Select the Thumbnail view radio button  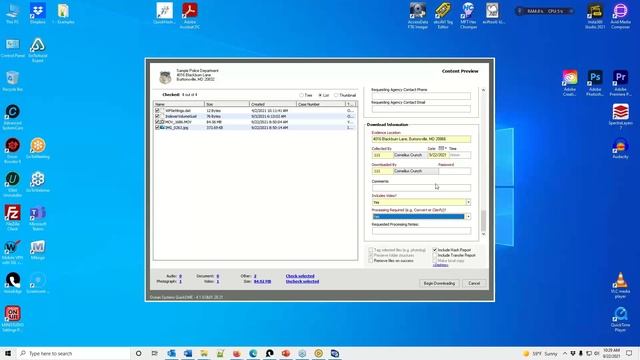coord(336,95)
